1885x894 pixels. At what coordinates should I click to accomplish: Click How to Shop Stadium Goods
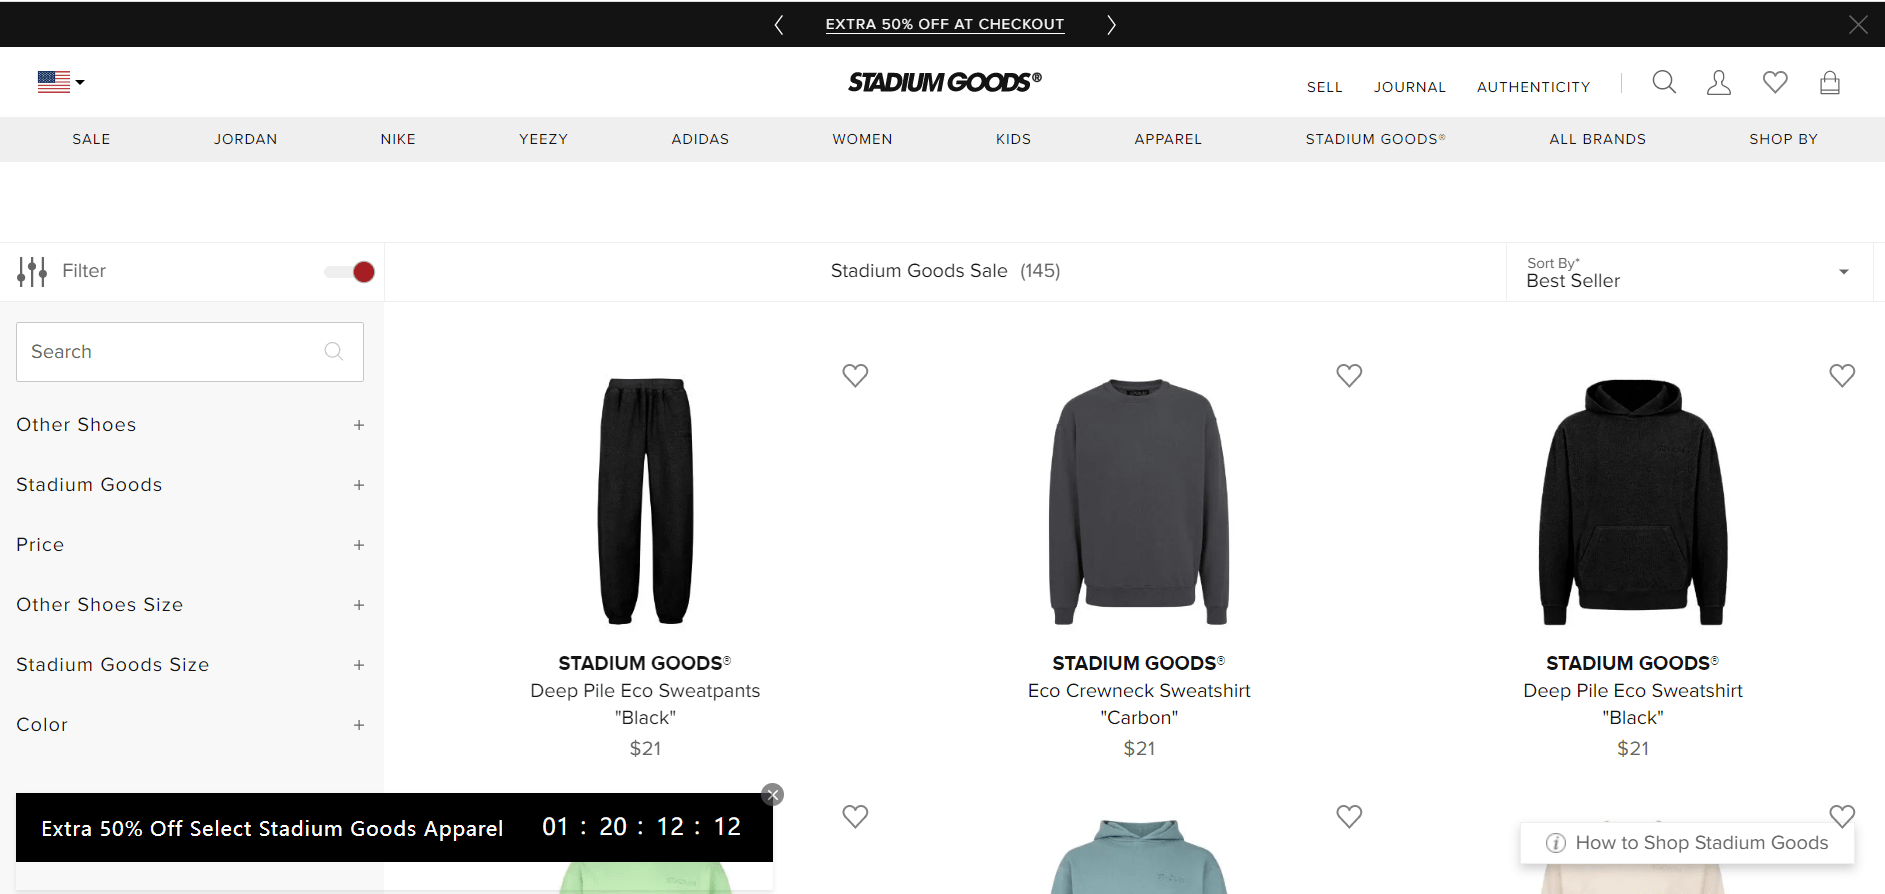[x=1687, y=843]
